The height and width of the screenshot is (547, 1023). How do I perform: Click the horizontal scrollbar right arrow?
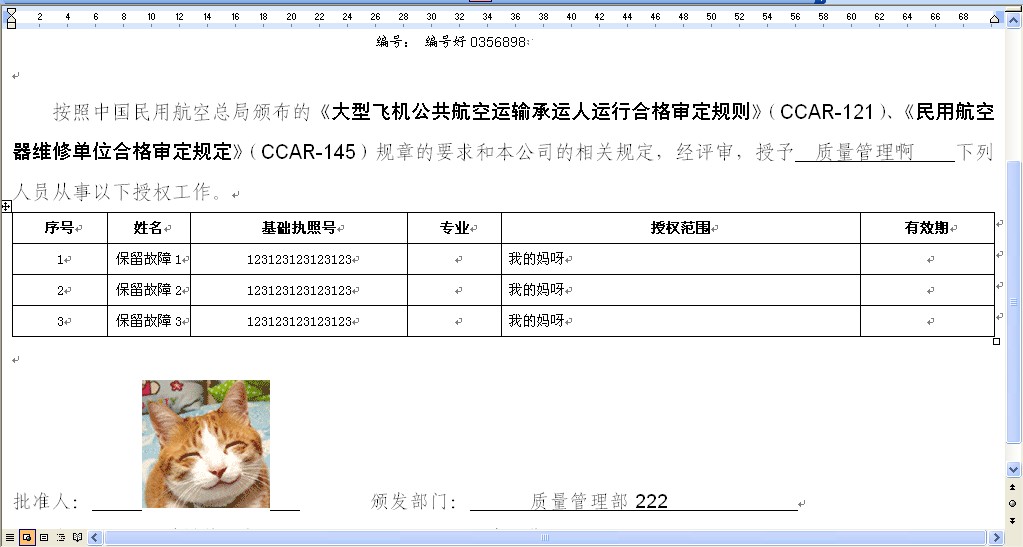click(x=996, y=537)
